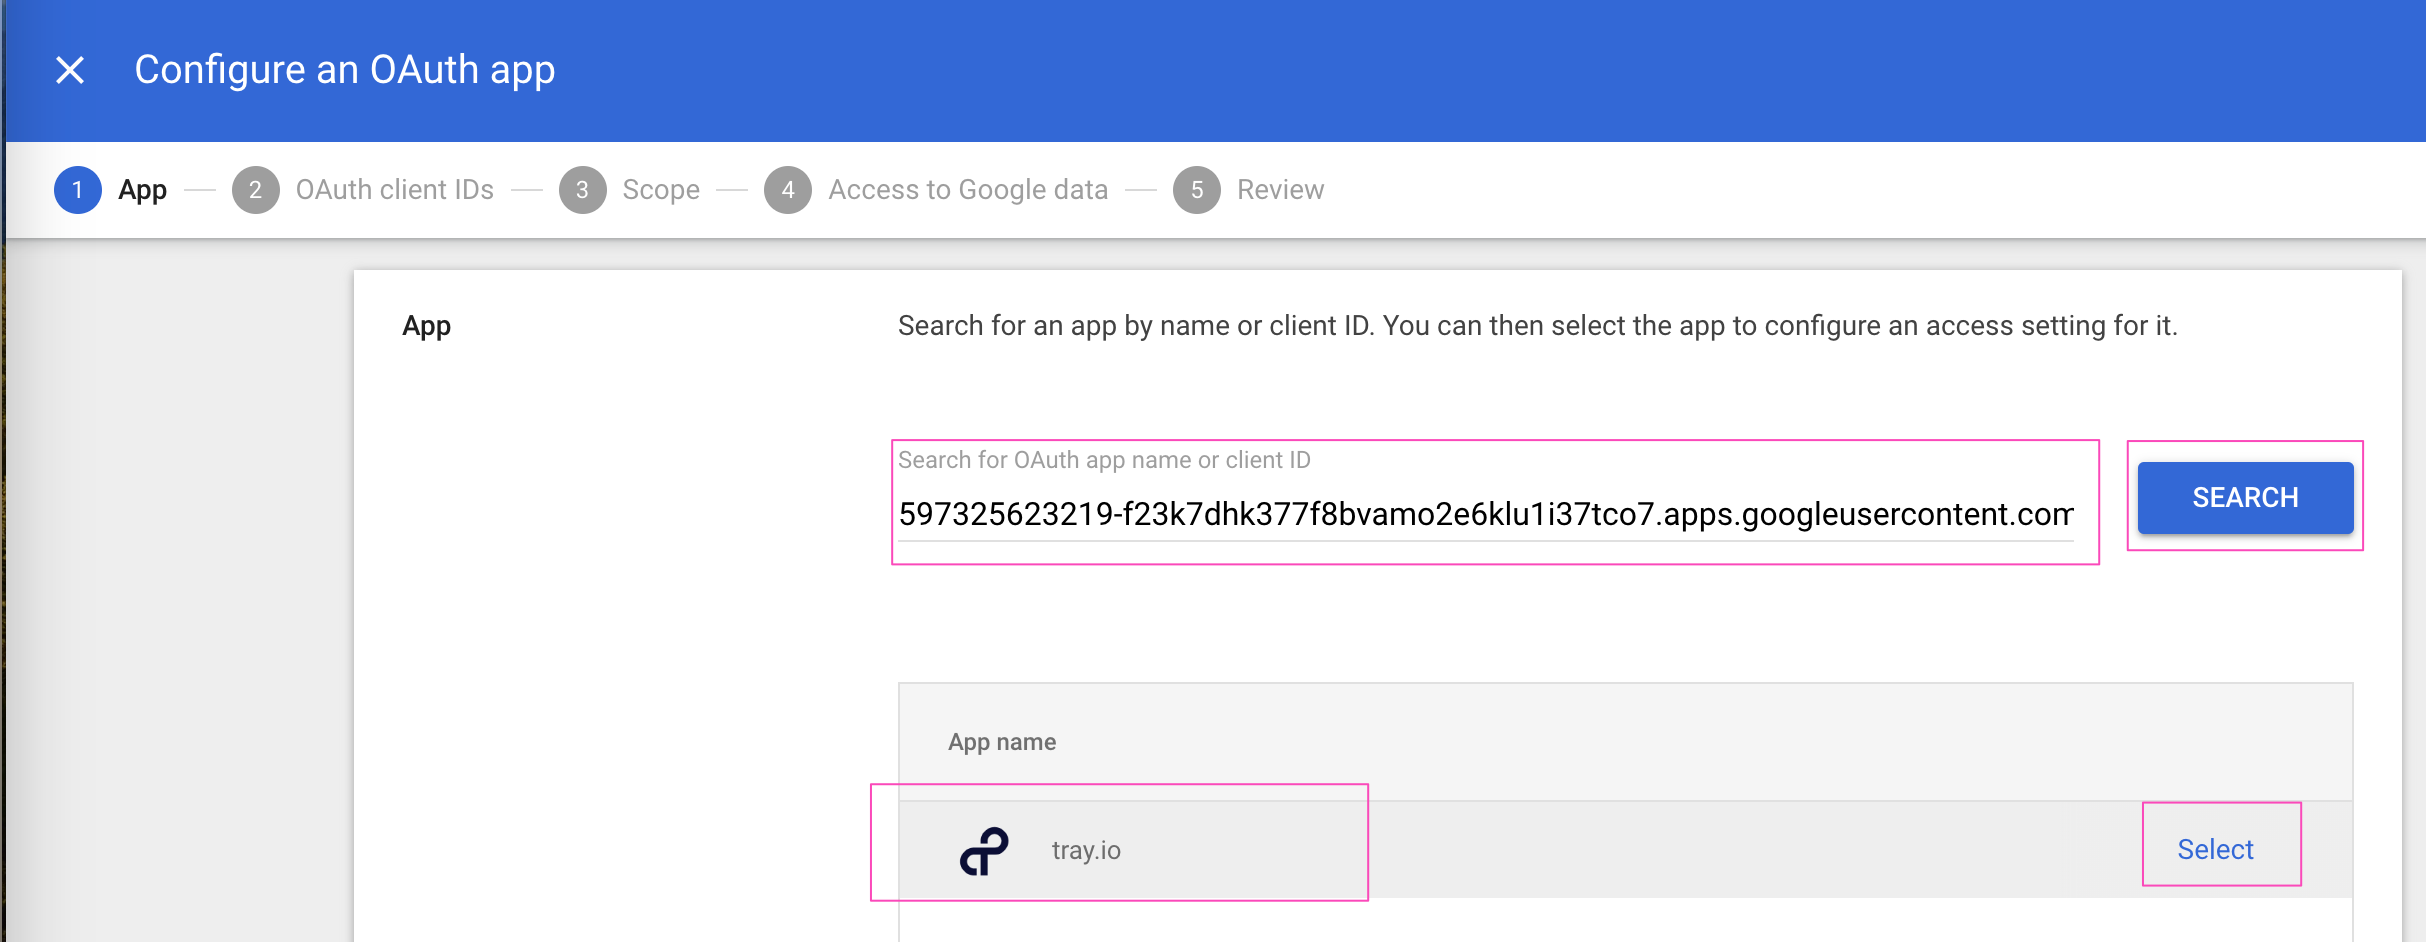Click the step 2 number circle
Screen dimensions: 2426x942
tap(255, 190)
